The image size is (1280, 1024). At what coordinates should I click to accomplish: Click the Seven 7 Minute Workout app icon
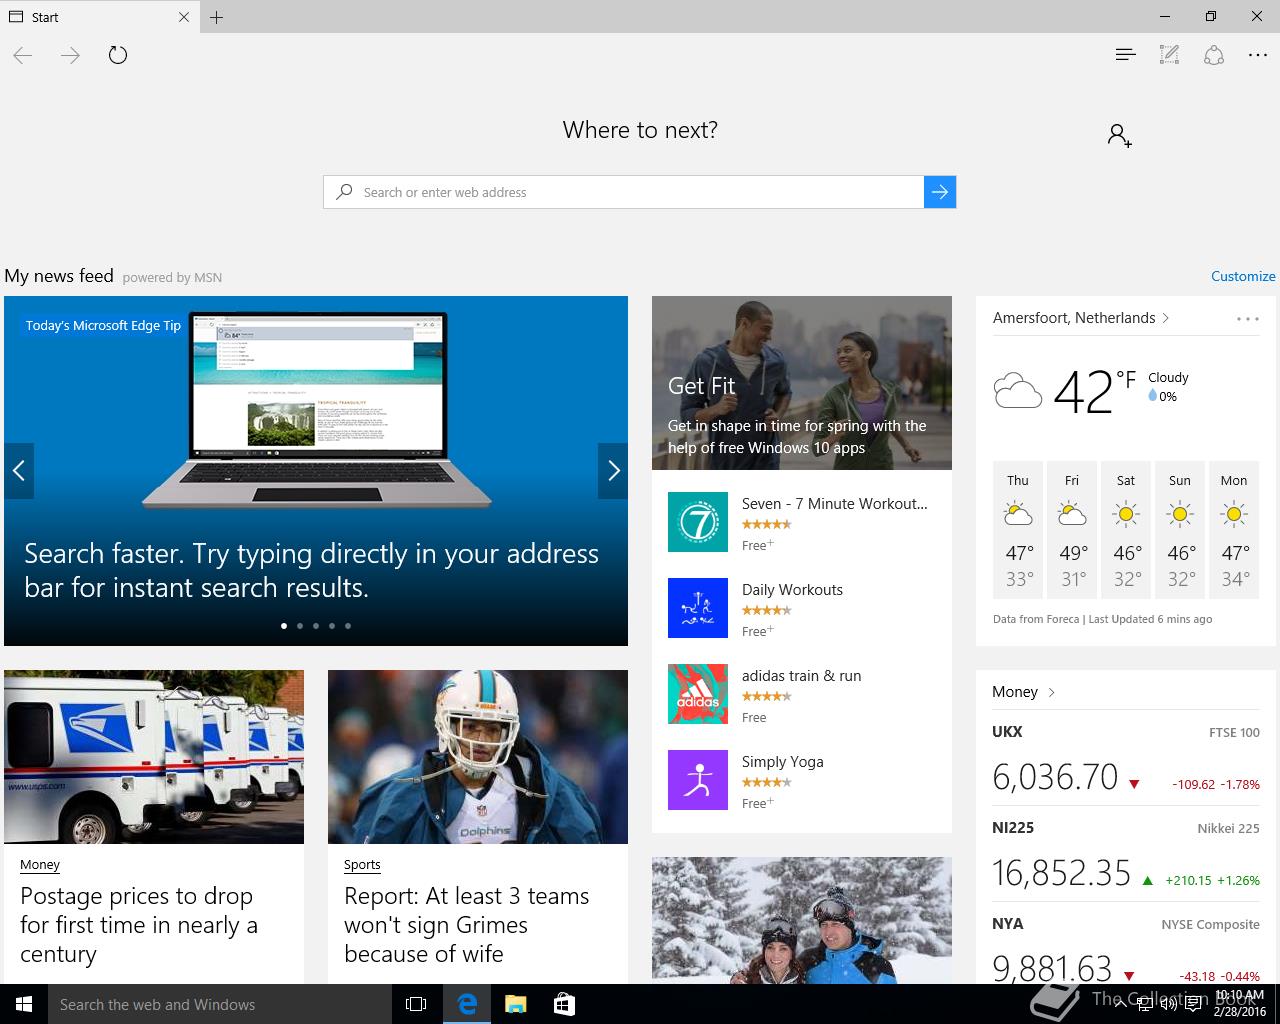point(698,522)
